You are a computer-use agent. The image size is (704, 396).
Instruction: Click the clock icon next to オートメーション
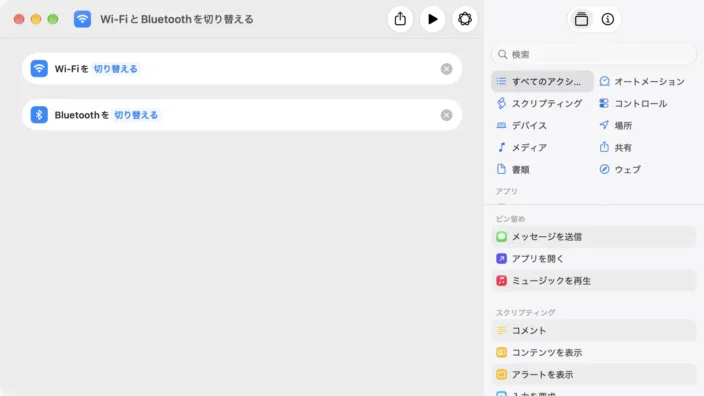pos(604,81)
